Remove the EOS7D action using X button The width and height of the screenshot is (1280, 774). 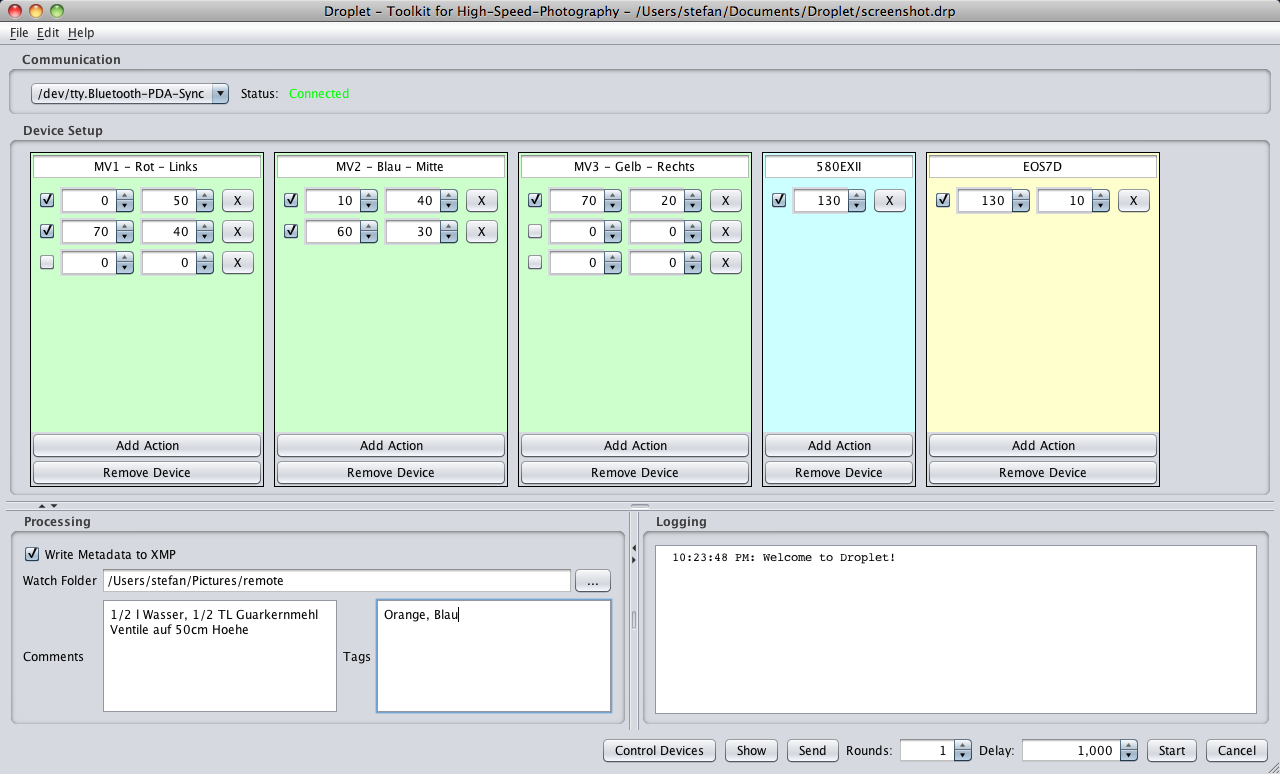point(1134,201)
